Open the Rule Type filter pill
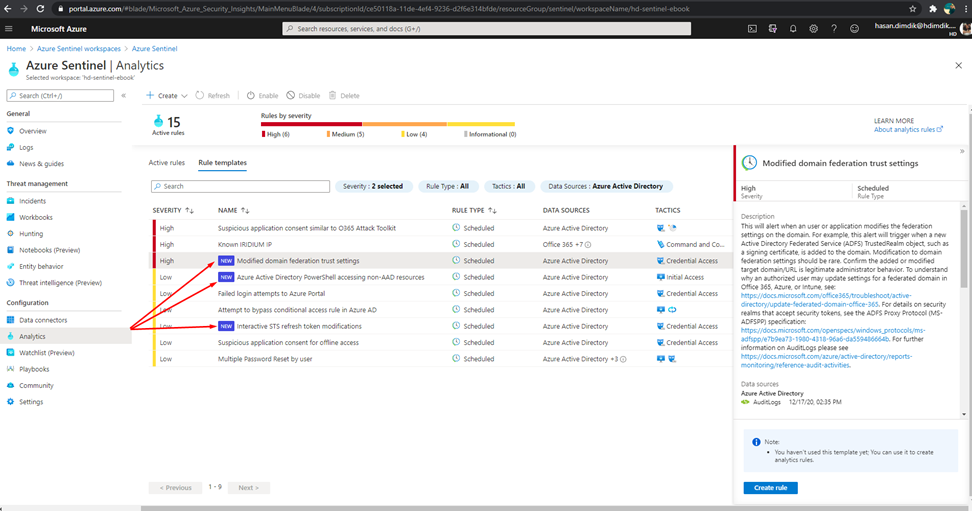 [448, 186]
